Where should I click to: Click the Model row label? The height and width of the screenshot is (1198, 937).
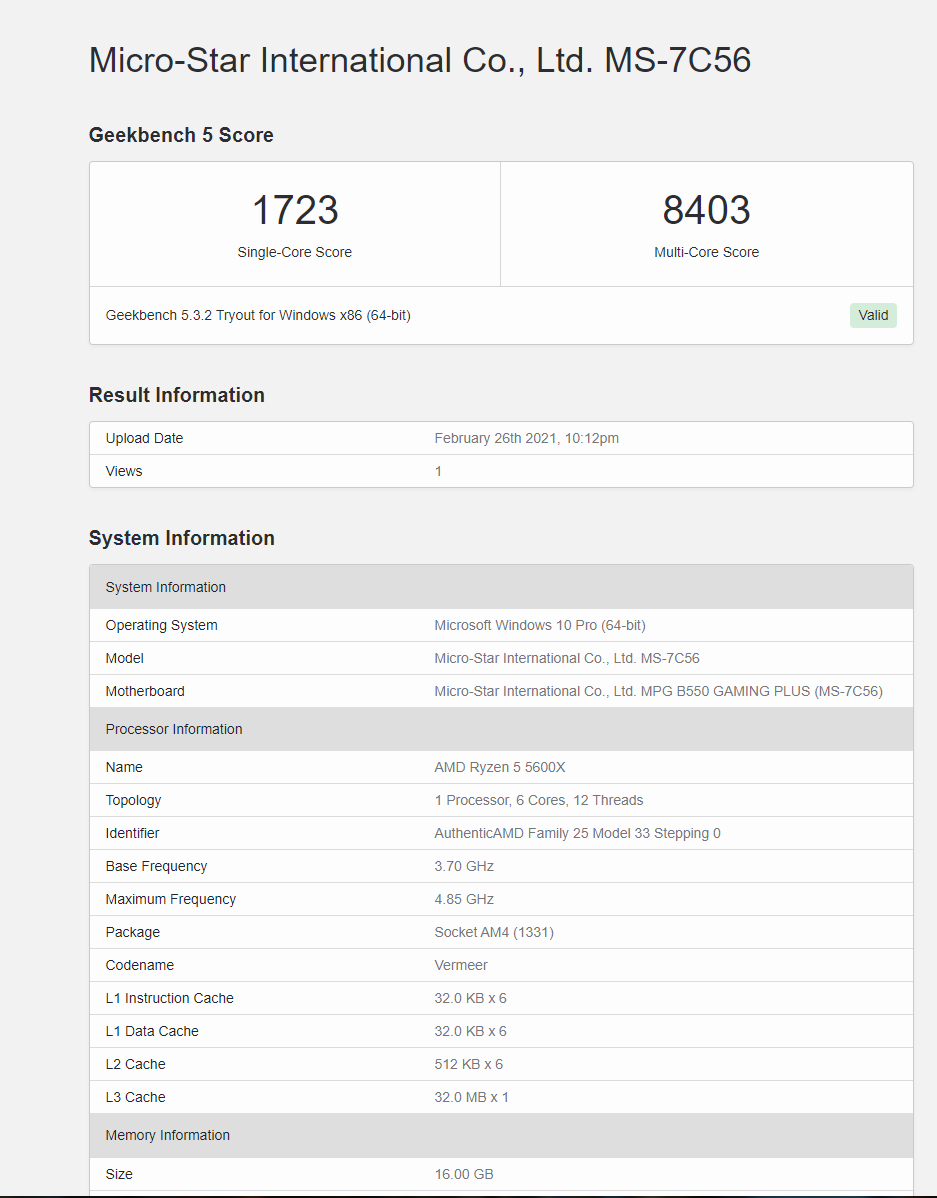(x=125, y=658)
